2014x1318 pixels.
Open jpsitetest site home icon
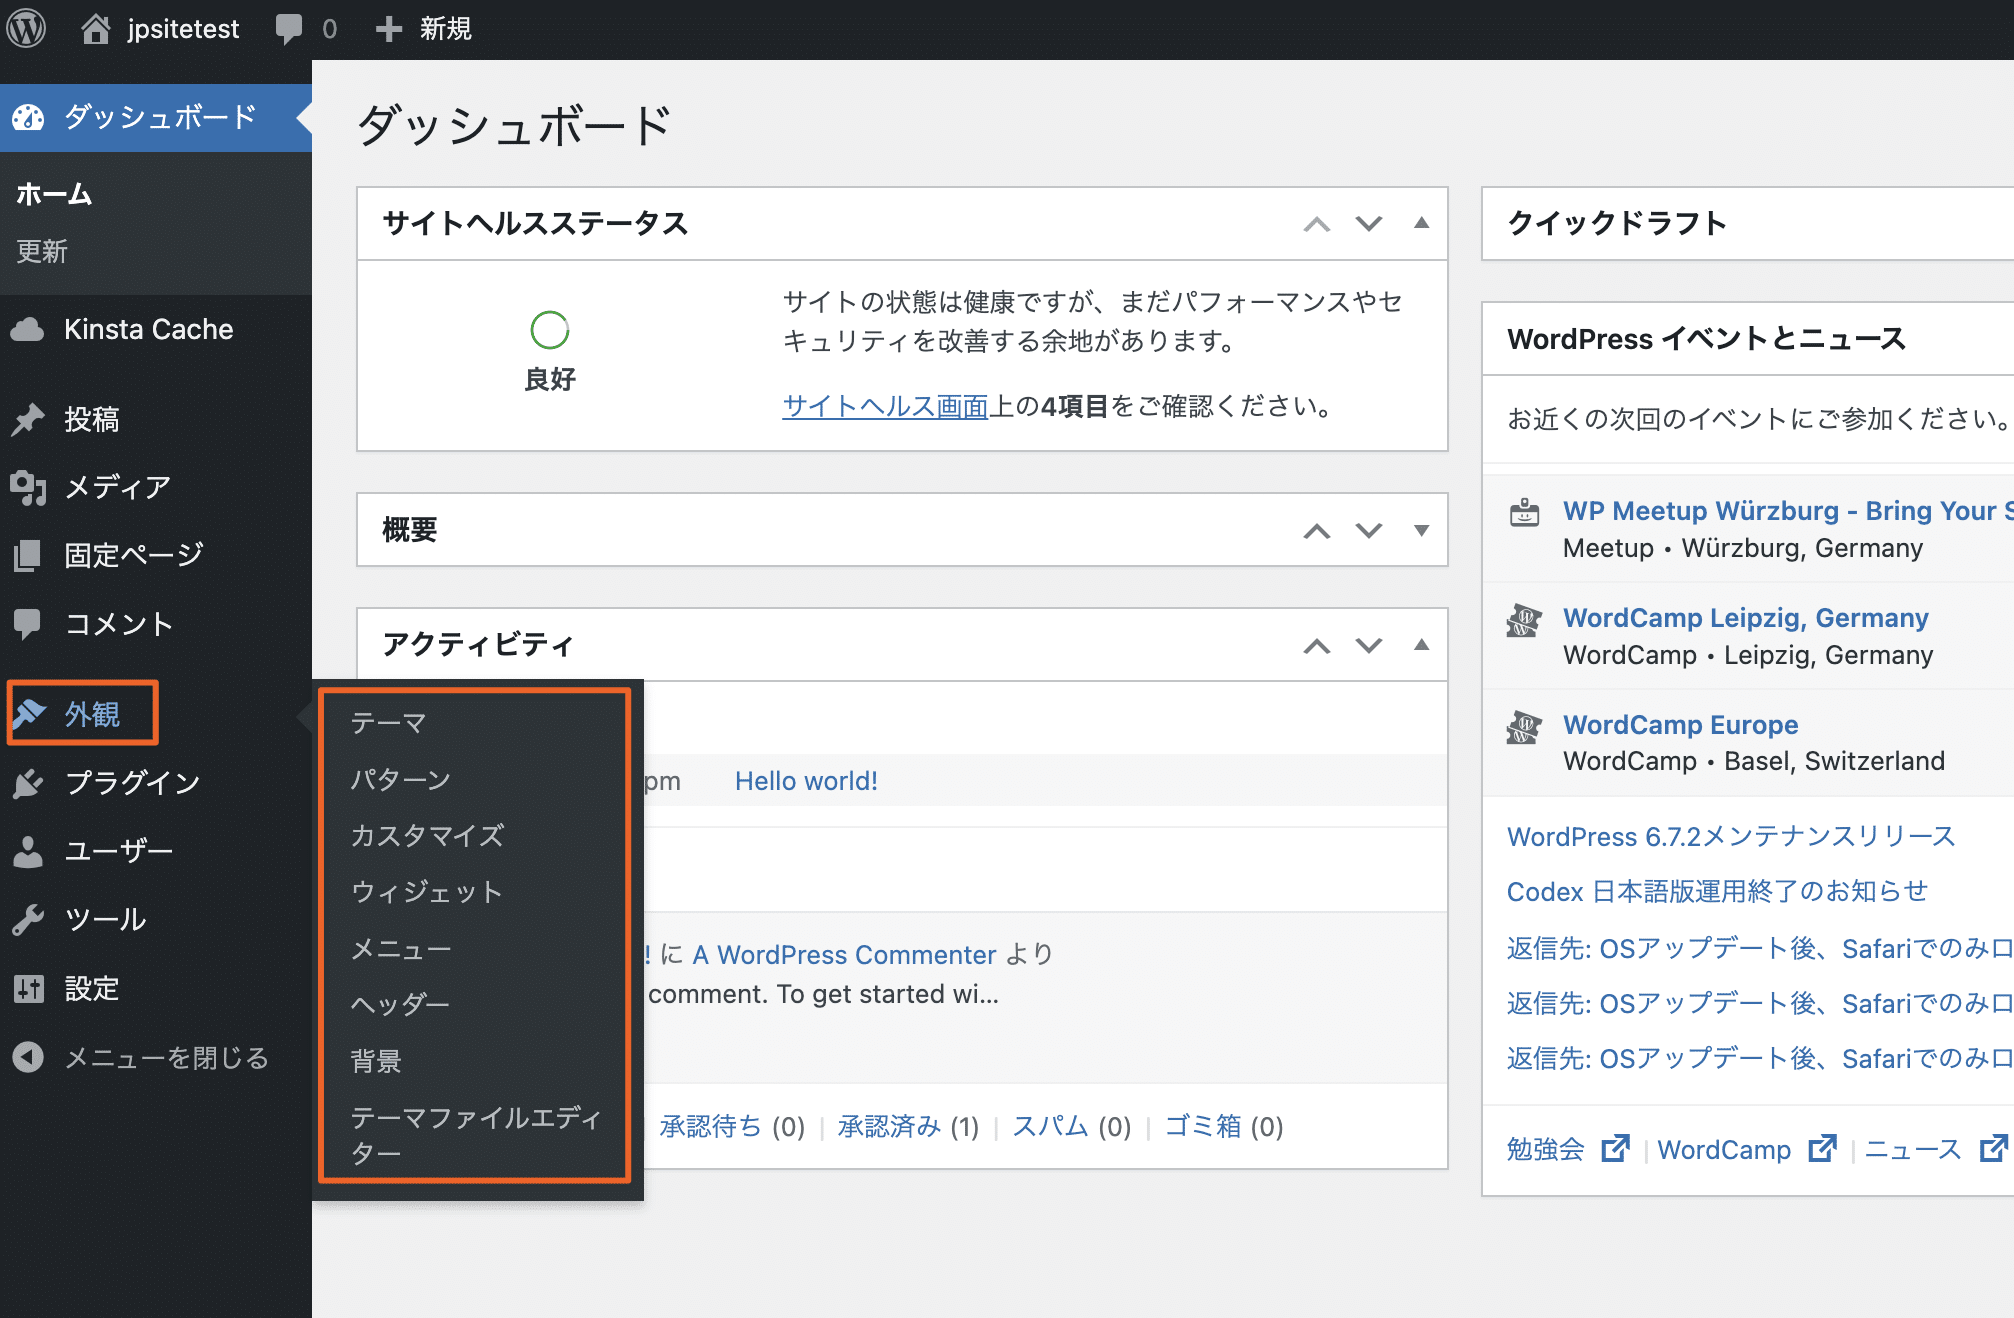tap(96, 28)
